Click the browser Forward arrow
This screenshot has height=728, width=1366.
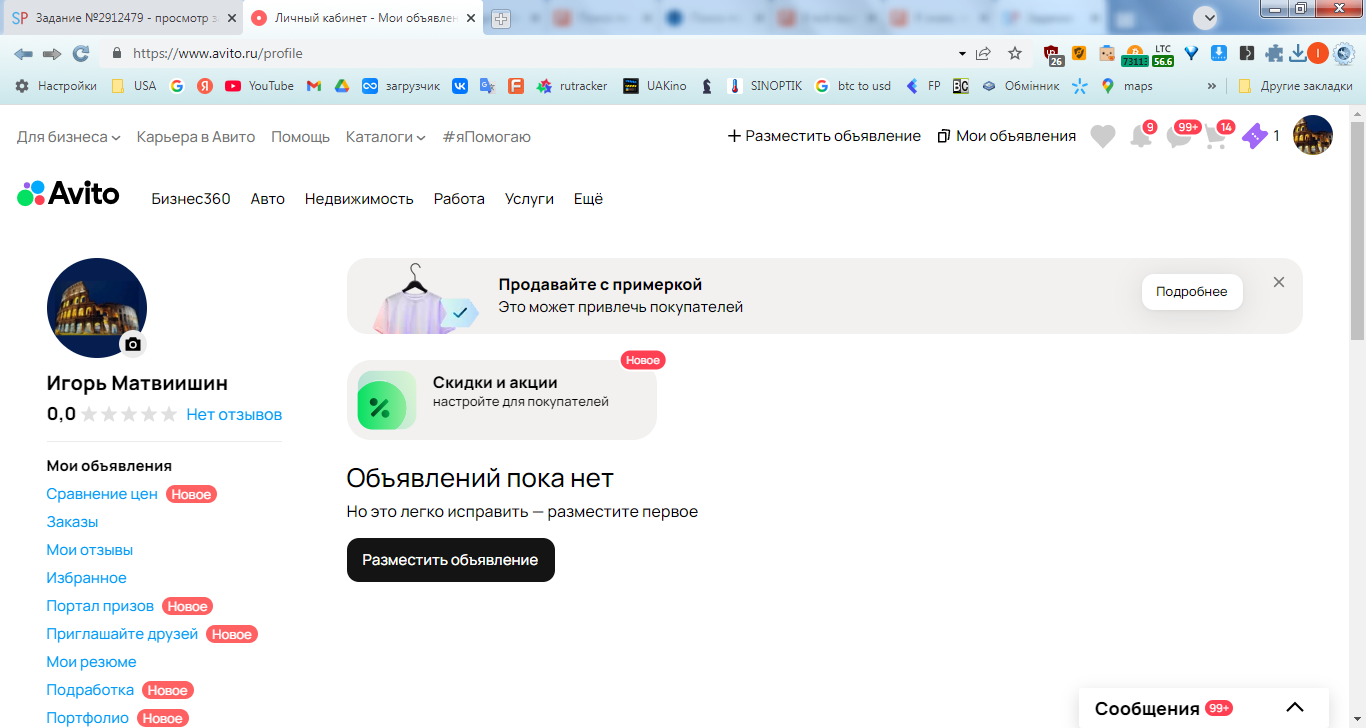point(52,53)
